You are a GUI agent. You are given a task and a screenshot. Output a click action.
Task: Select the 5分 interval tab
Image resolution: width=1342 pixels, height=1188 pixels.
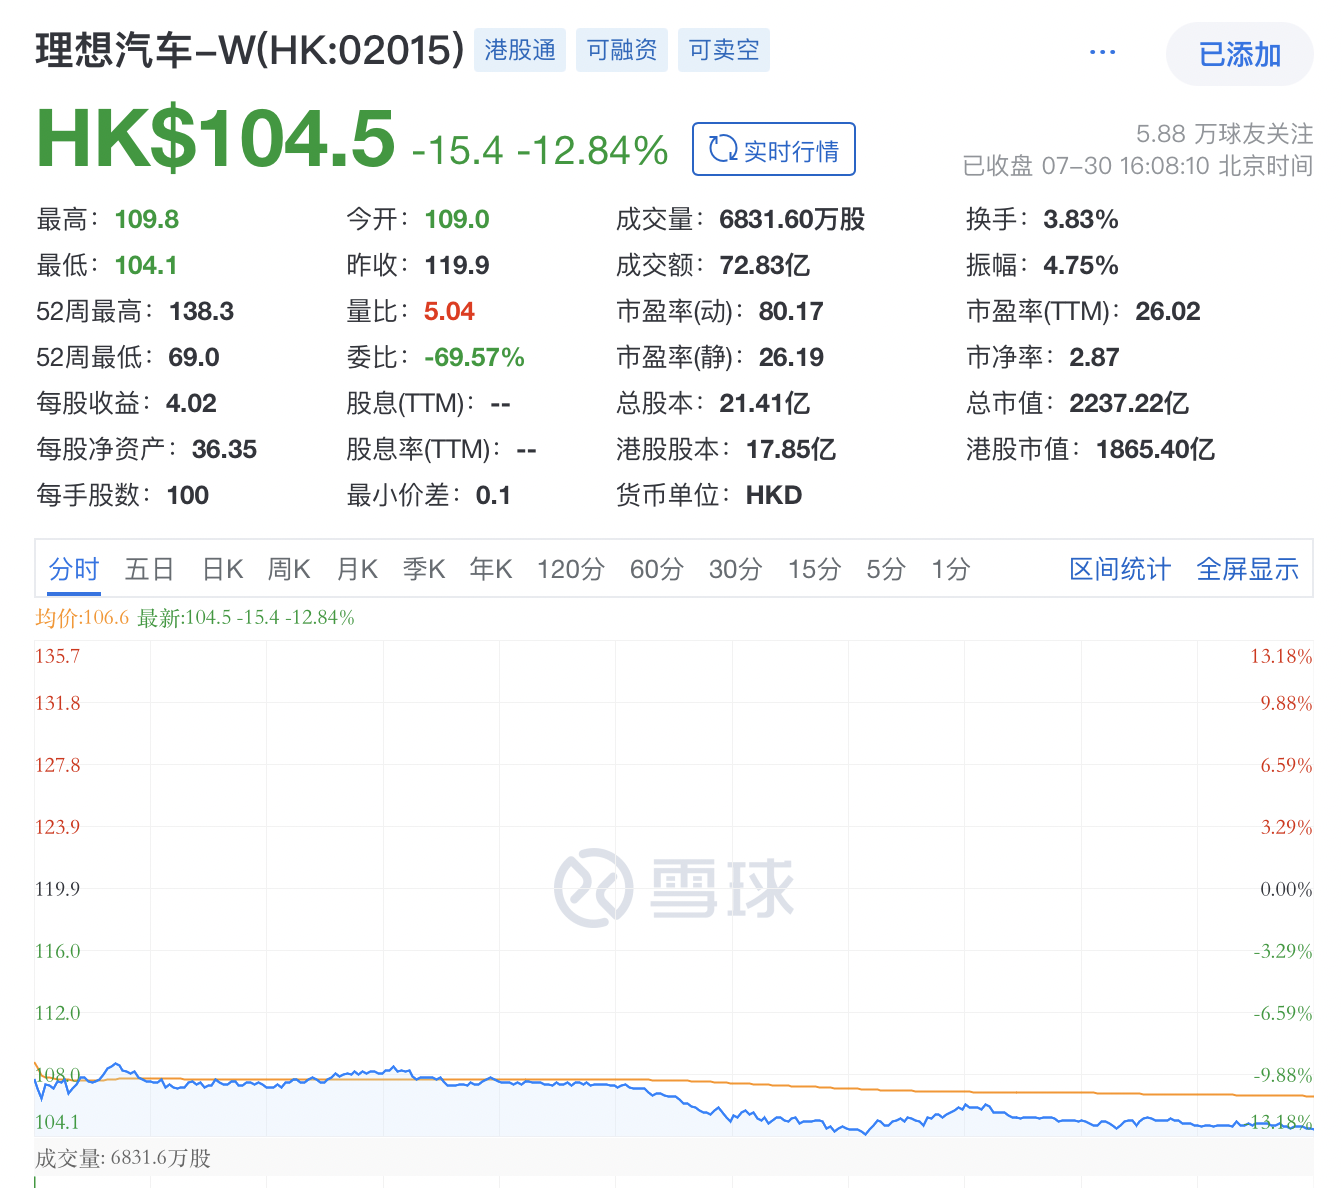click(886, 570)
